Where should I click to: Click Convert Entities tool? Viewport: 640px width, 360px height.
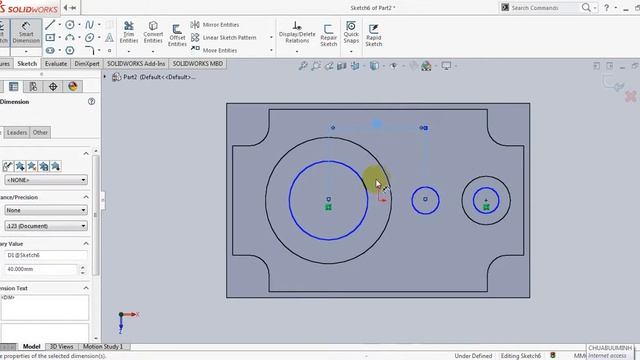(153, 32)
